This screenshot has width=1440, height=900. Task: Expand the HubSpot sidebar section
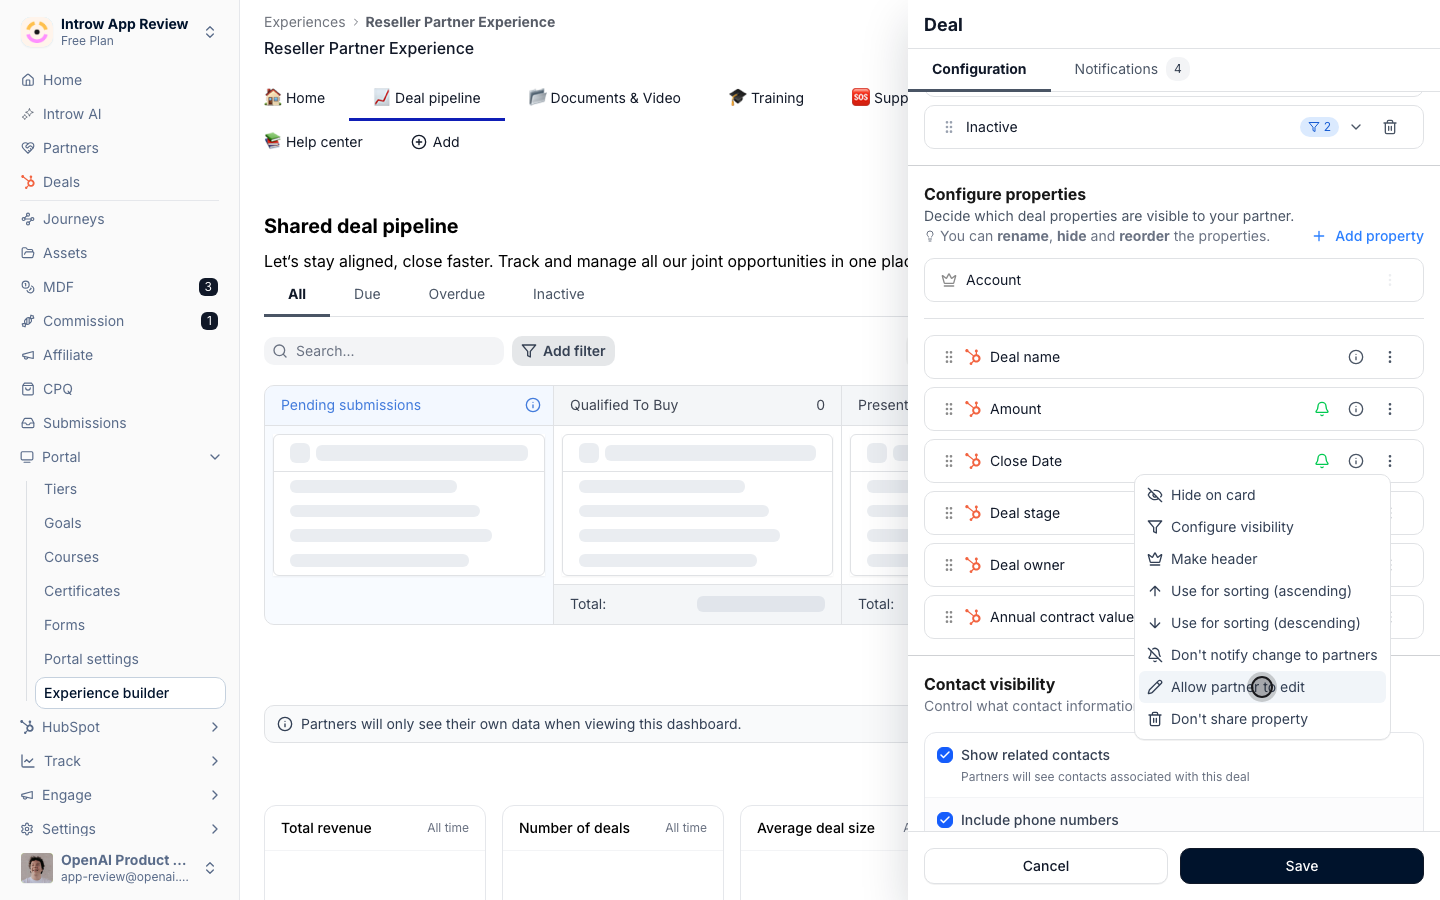coord(215,727)
